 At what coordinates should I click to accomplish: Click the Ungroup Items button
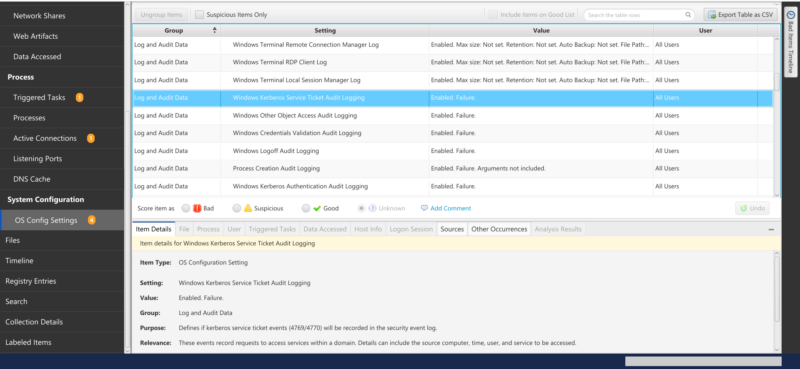point(161,15)
